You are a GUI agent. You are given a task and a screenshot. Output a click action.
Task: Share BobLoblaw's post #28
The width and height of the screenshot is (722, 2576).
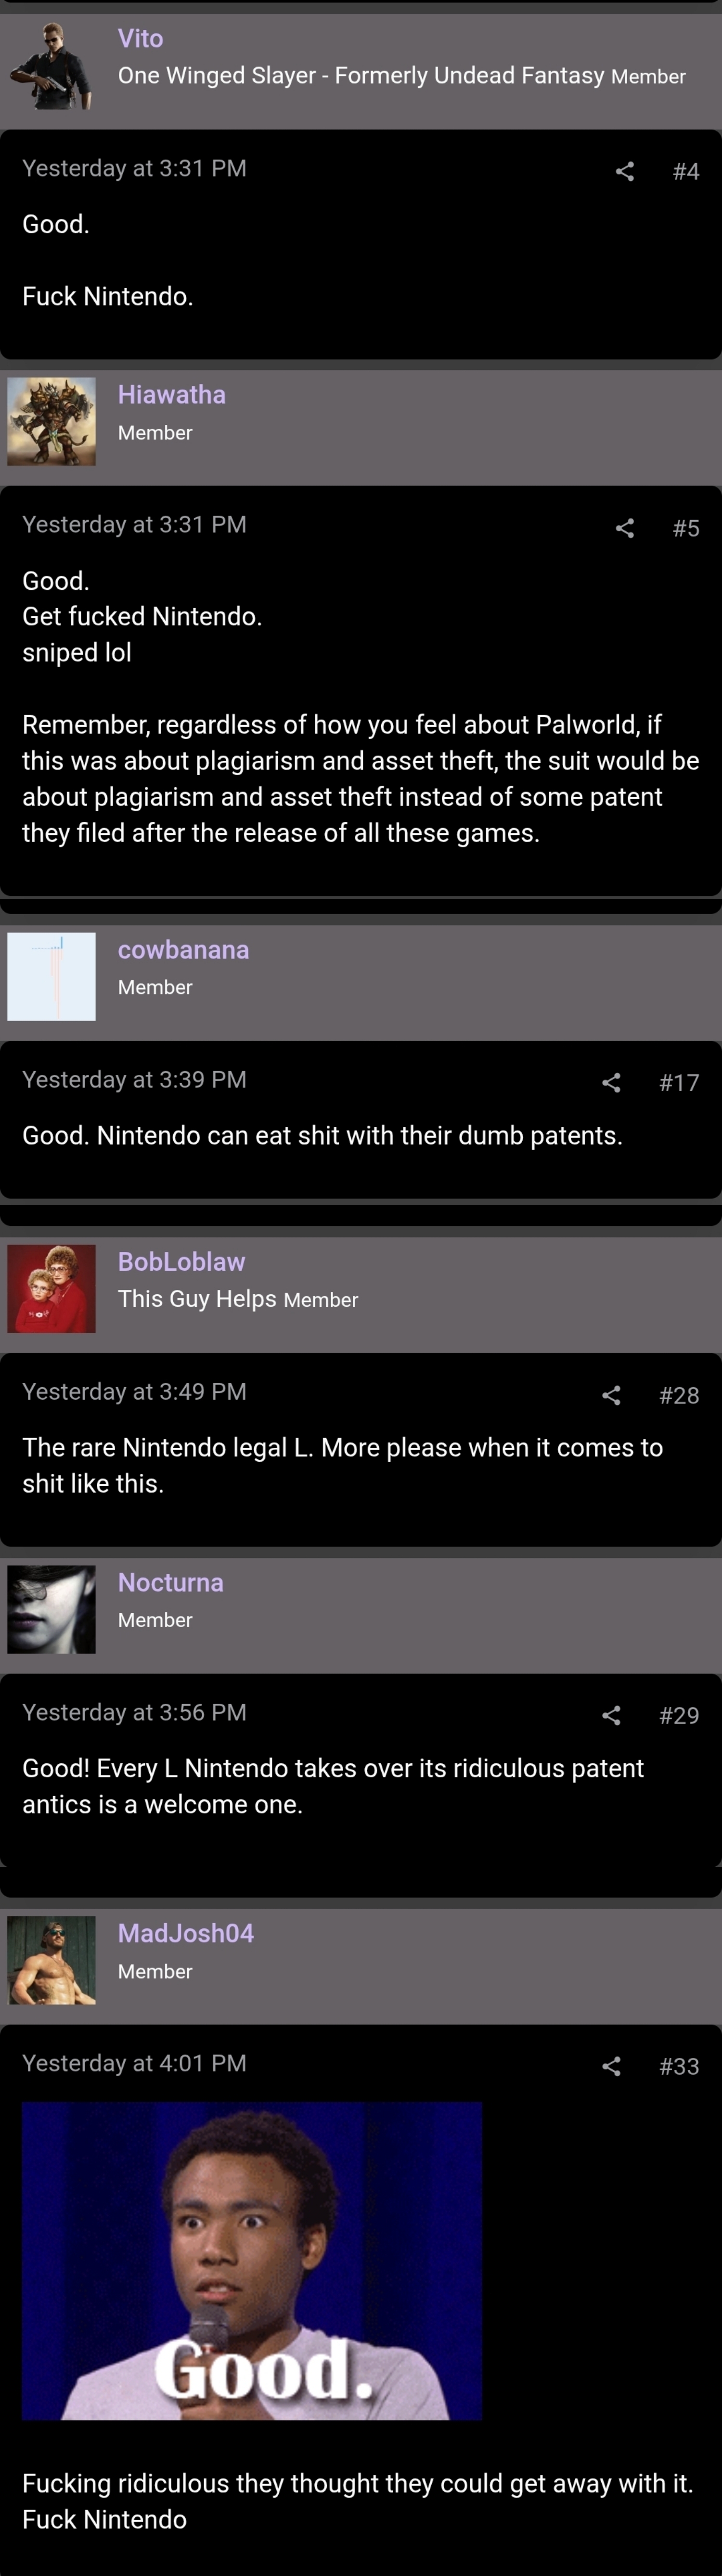click(611, 1395)
